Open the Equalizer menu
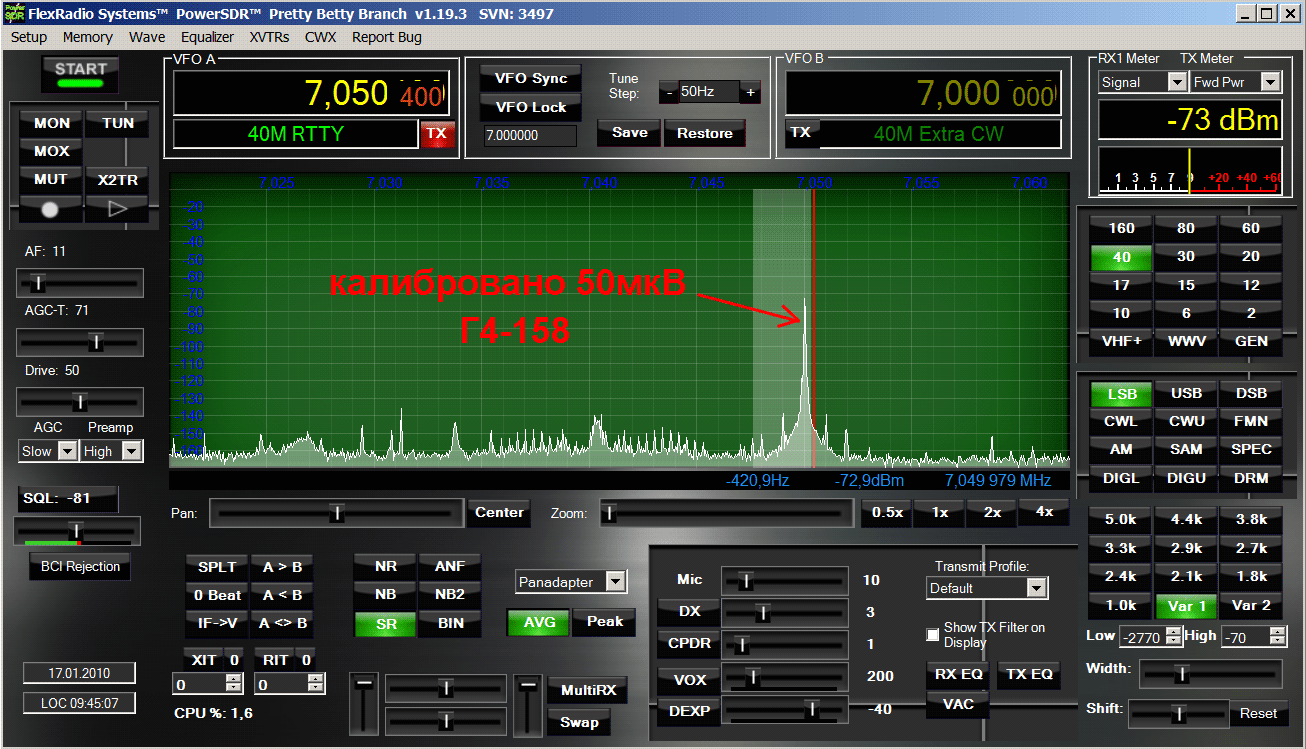 coord(207,37)
